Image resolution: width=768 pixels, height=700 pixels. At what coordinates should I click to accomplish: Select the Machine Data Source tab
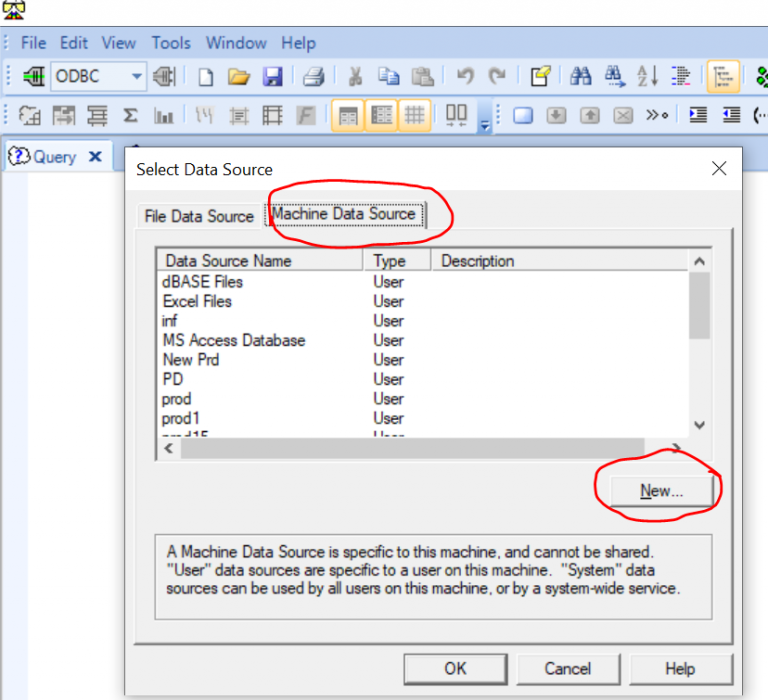click(343, 214)
